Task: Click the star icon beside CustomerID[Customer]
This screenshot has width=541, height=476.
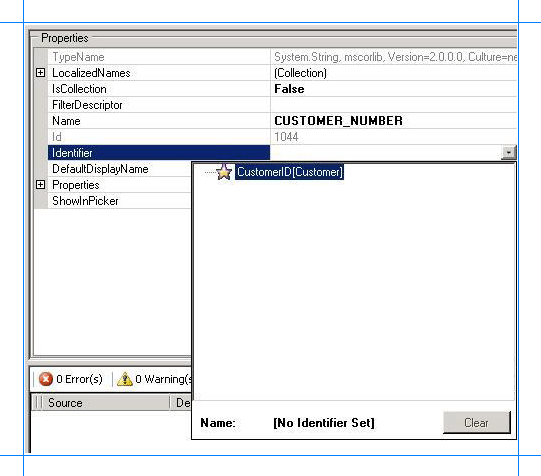Action: tap(224, 172)
